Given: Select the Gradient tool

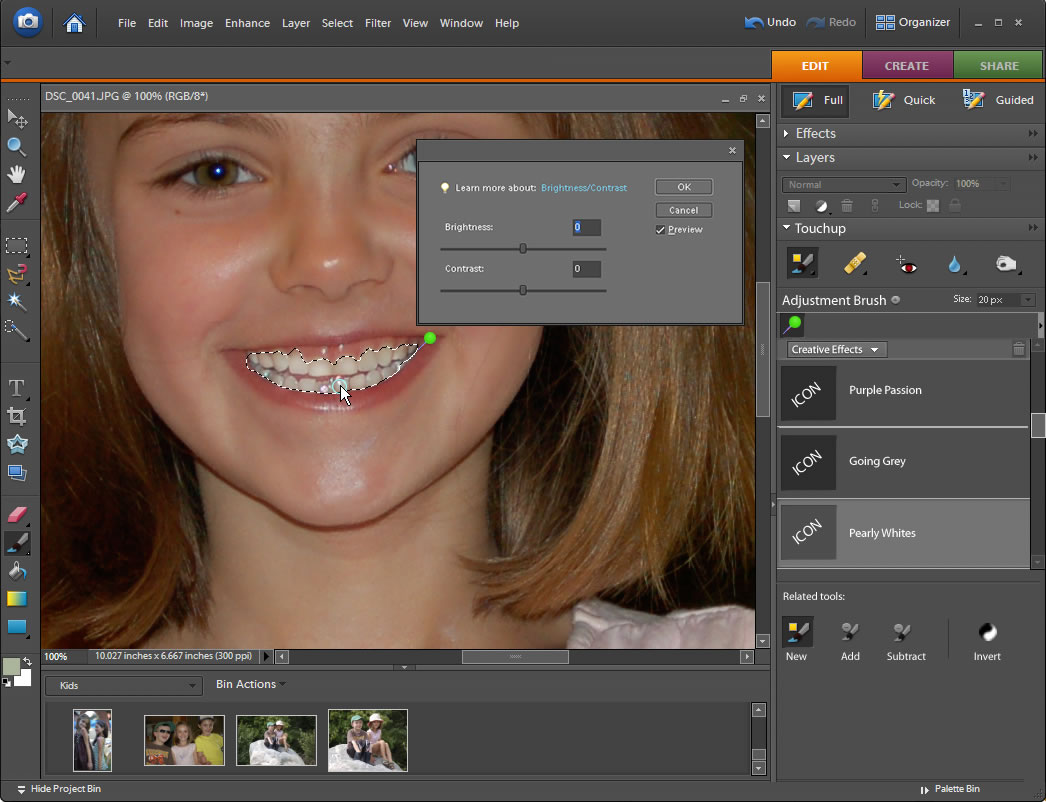Looking at the screenshot, I should coord(17,599).
